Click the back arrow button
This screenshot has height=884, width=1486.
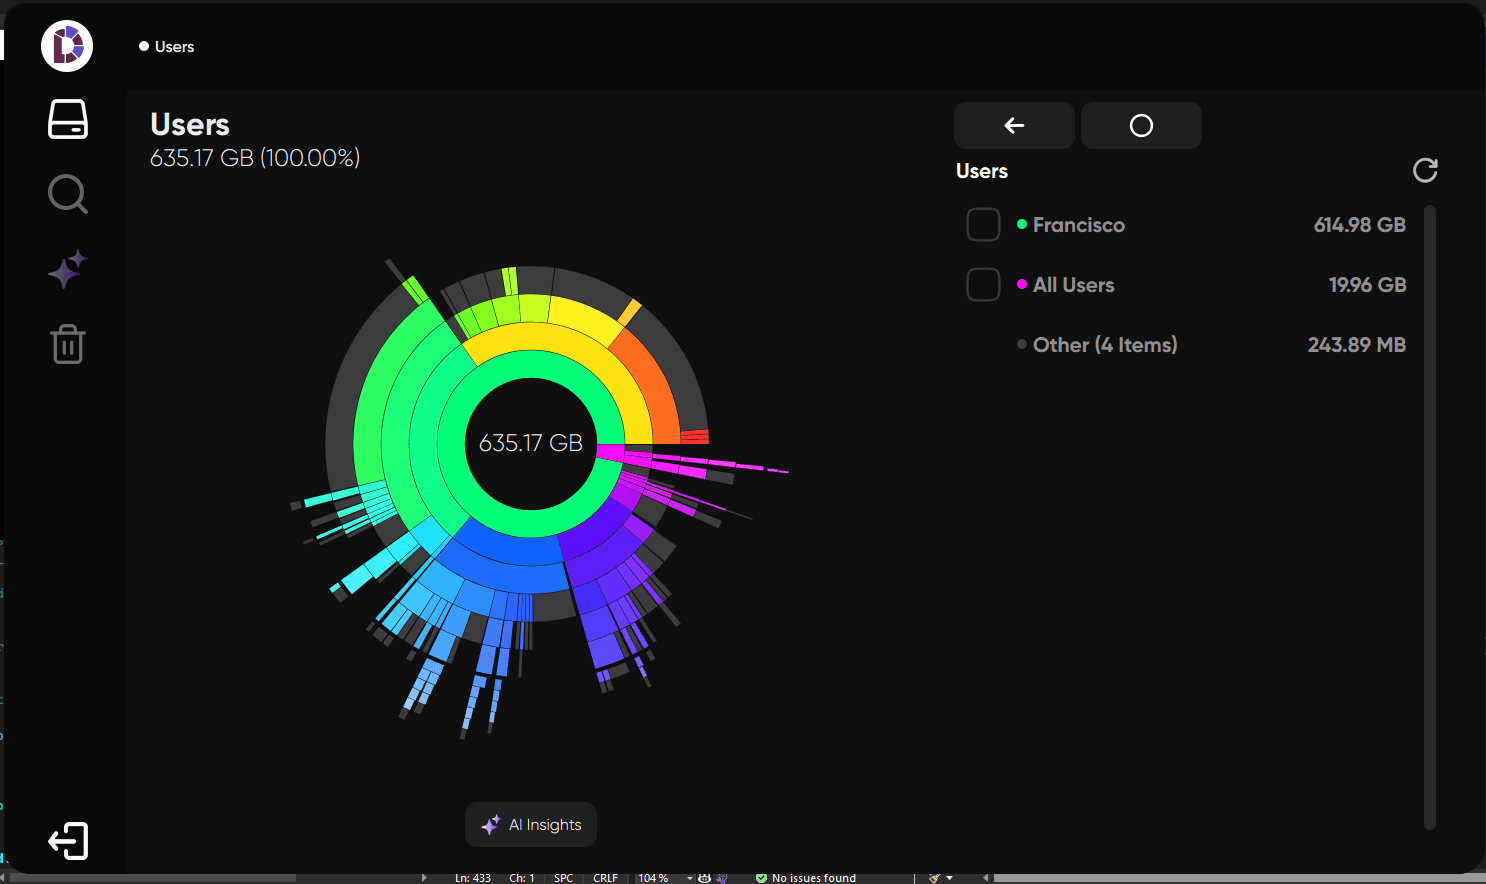pyautogui.click(x=1014, y=125)
